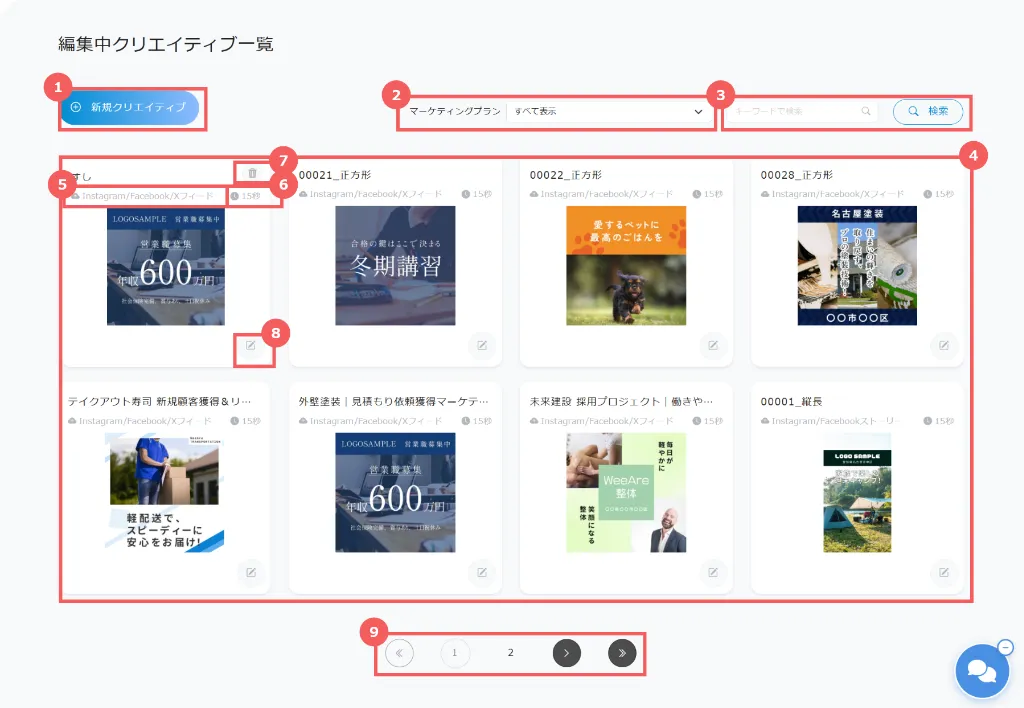Screen dimensions: 1024x708
Task: Click the edit icon on the 00028_正方形 card
Action: pos(944,345)
